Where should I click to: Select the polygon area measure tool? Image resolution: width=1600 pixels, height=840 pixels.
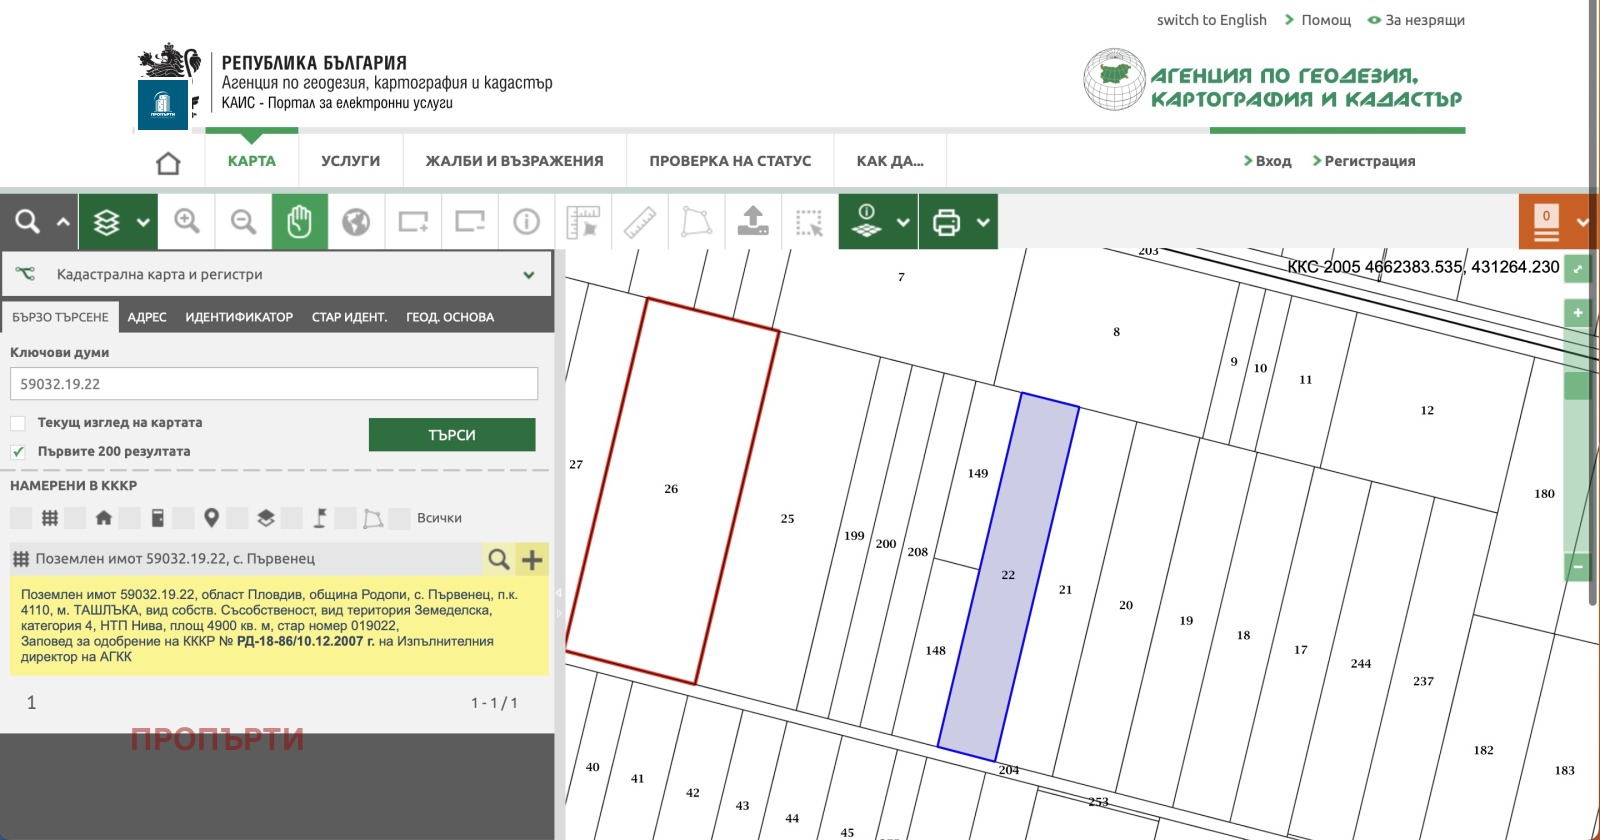pos(696,221)
